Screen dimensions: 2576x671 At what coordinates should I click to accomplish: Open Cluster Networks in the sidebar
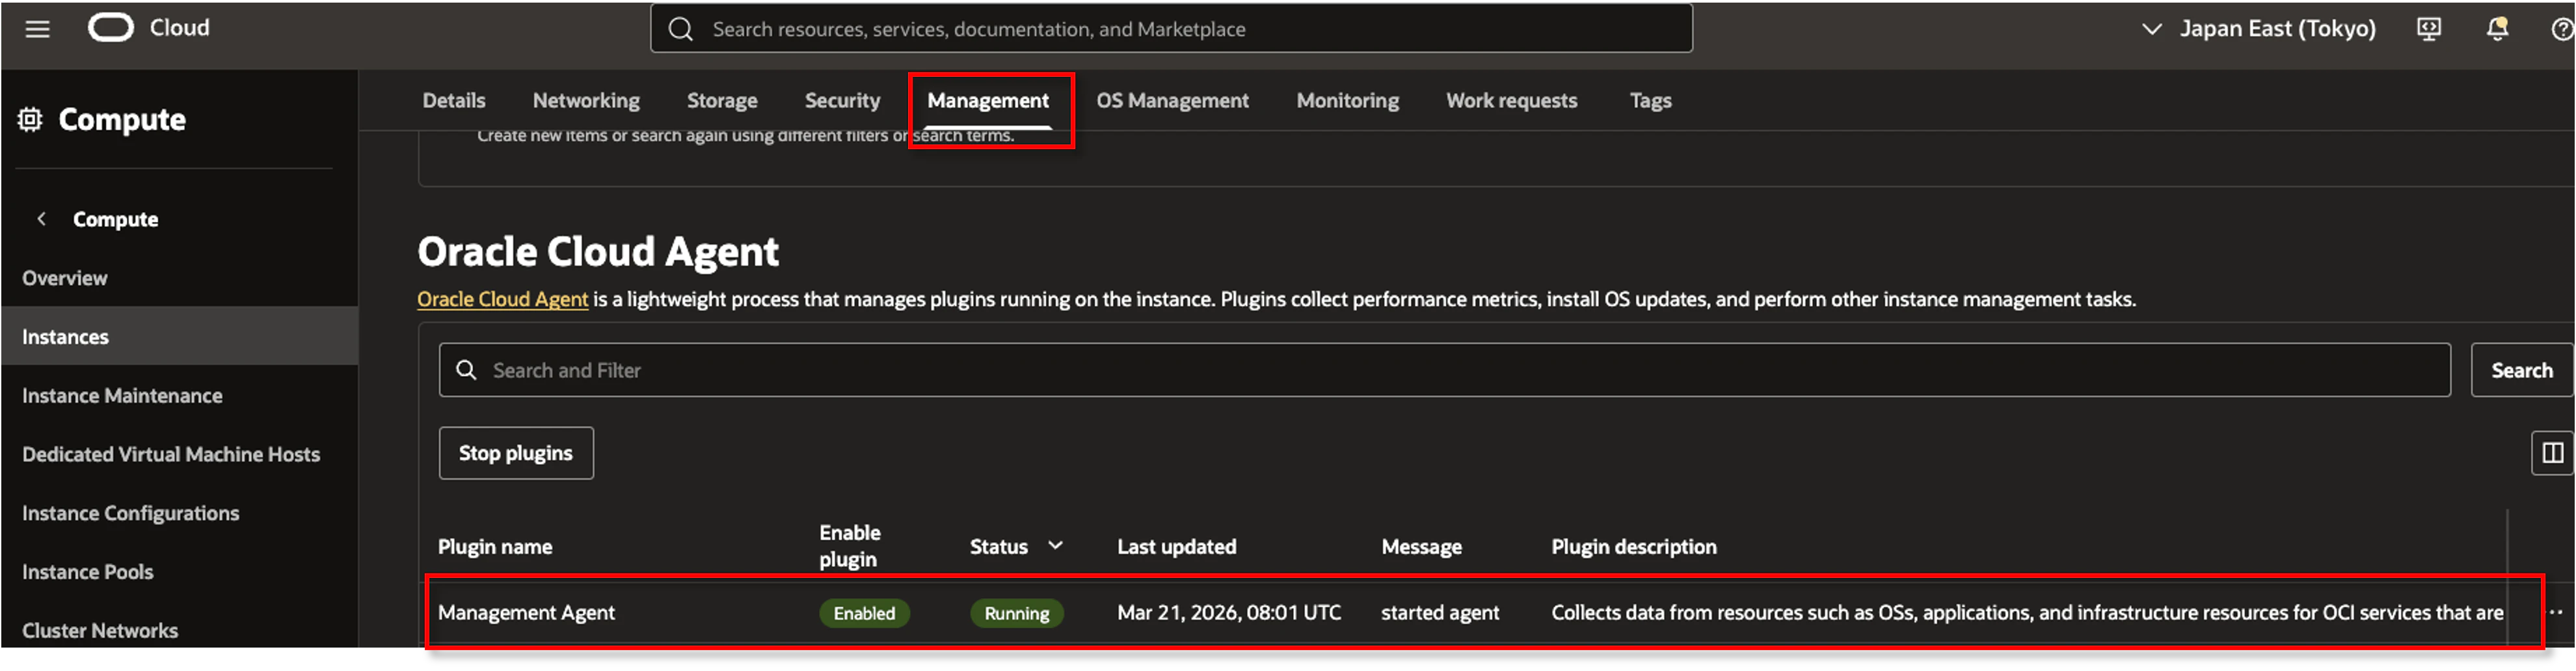point(100,631)
